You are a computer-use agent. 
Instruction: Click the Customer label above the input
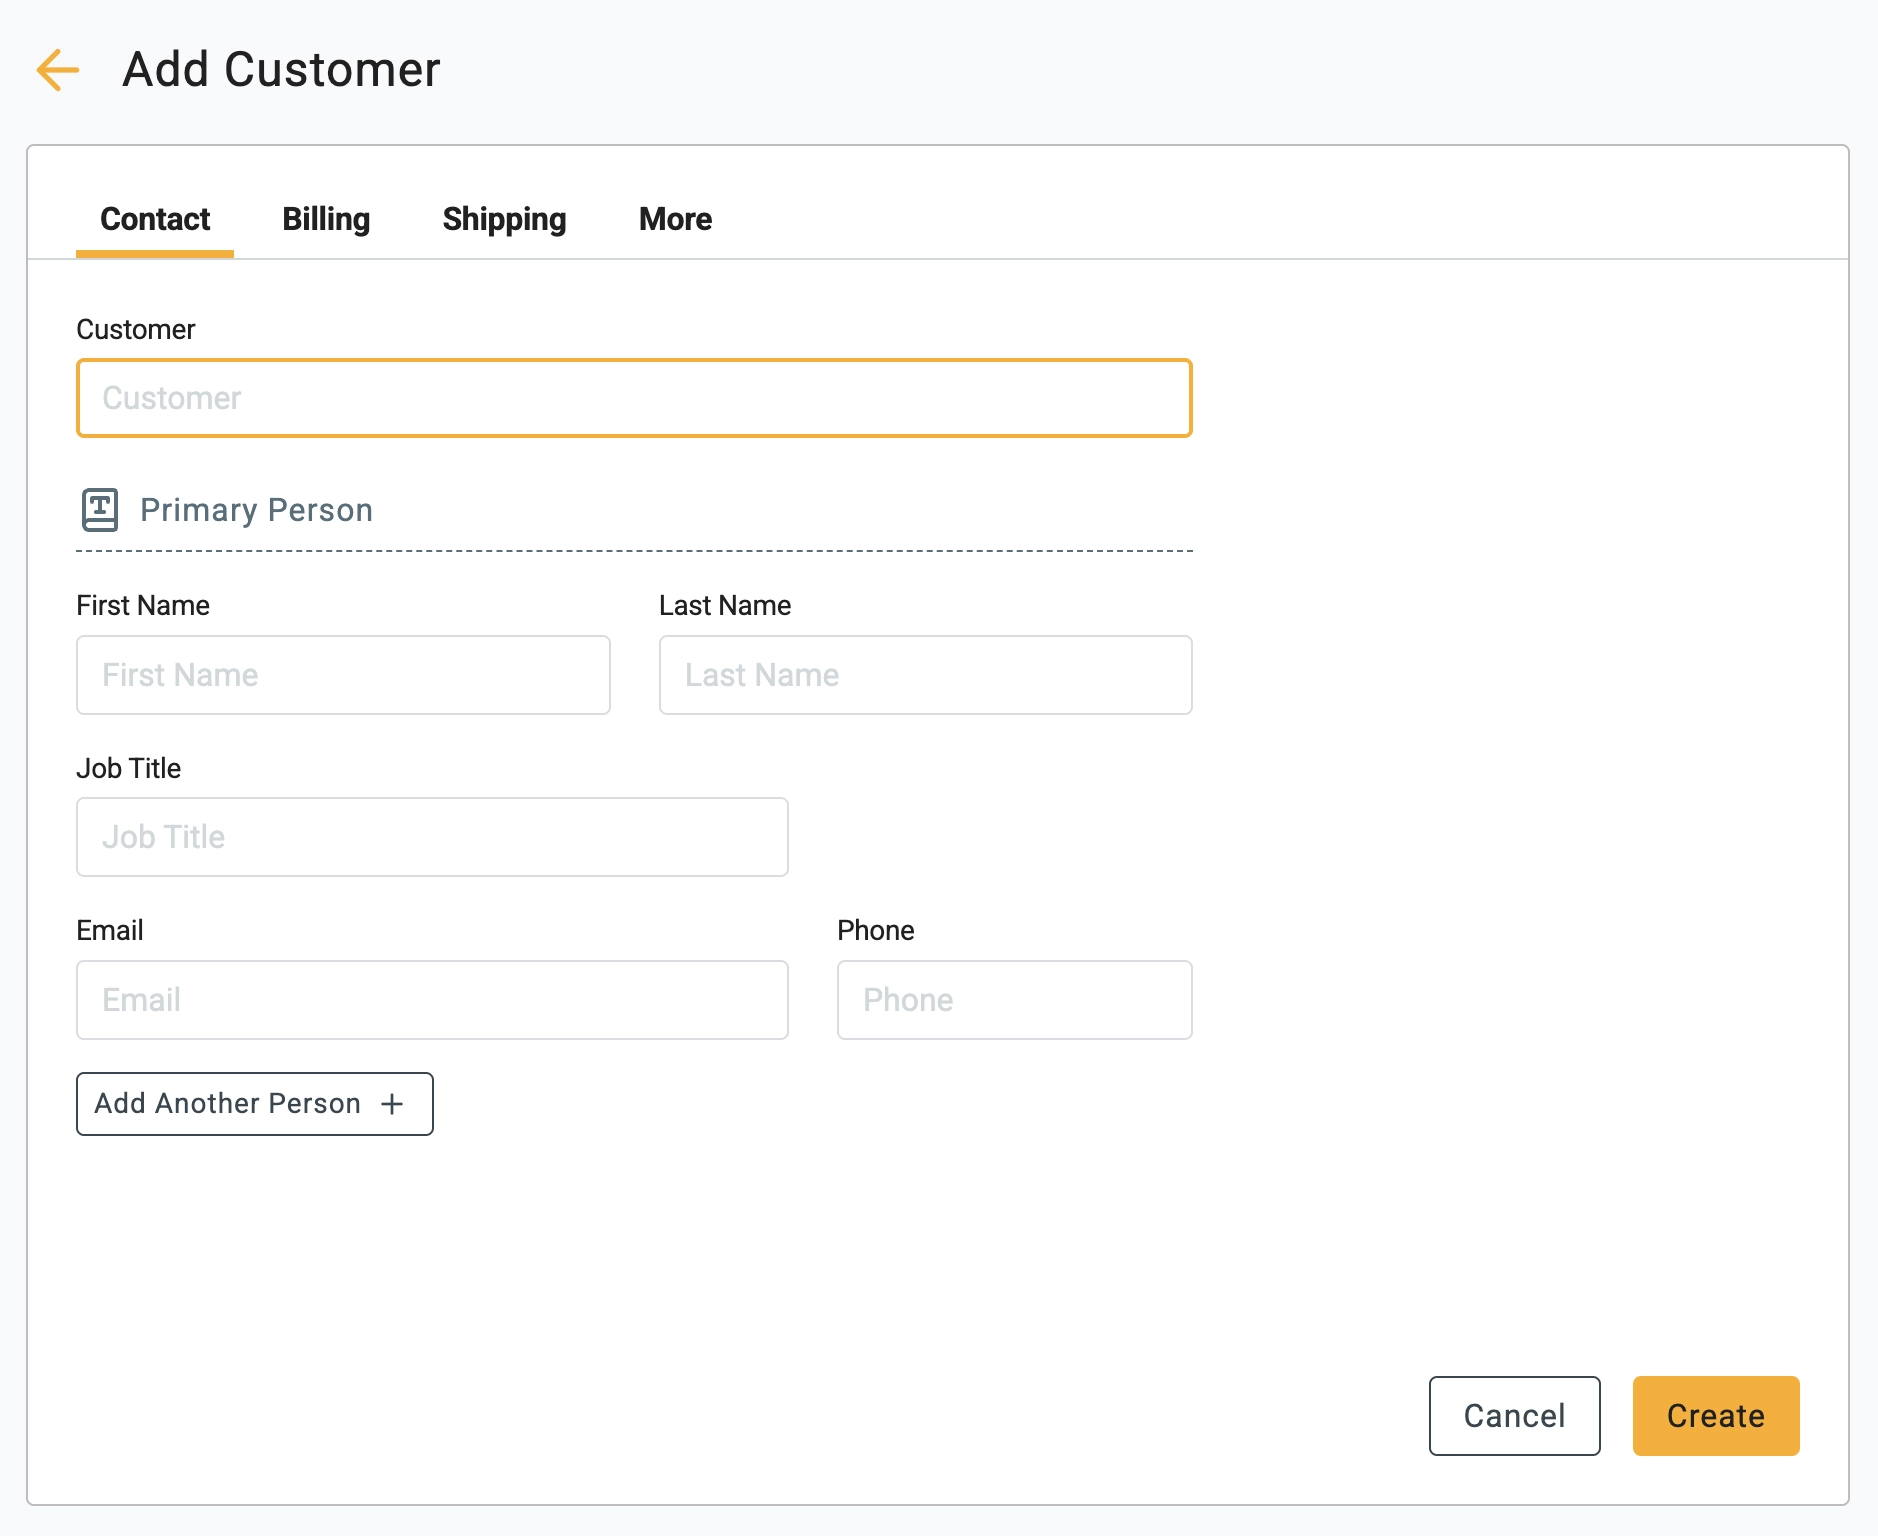pos(135,329)
